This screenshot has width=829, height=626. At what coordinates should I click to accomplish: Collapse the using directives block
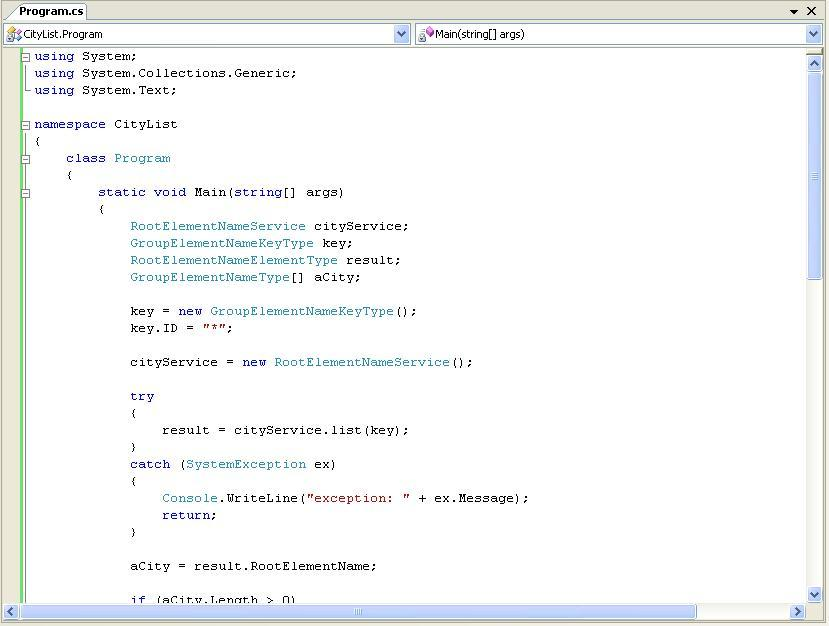click(x=25, y=57)
